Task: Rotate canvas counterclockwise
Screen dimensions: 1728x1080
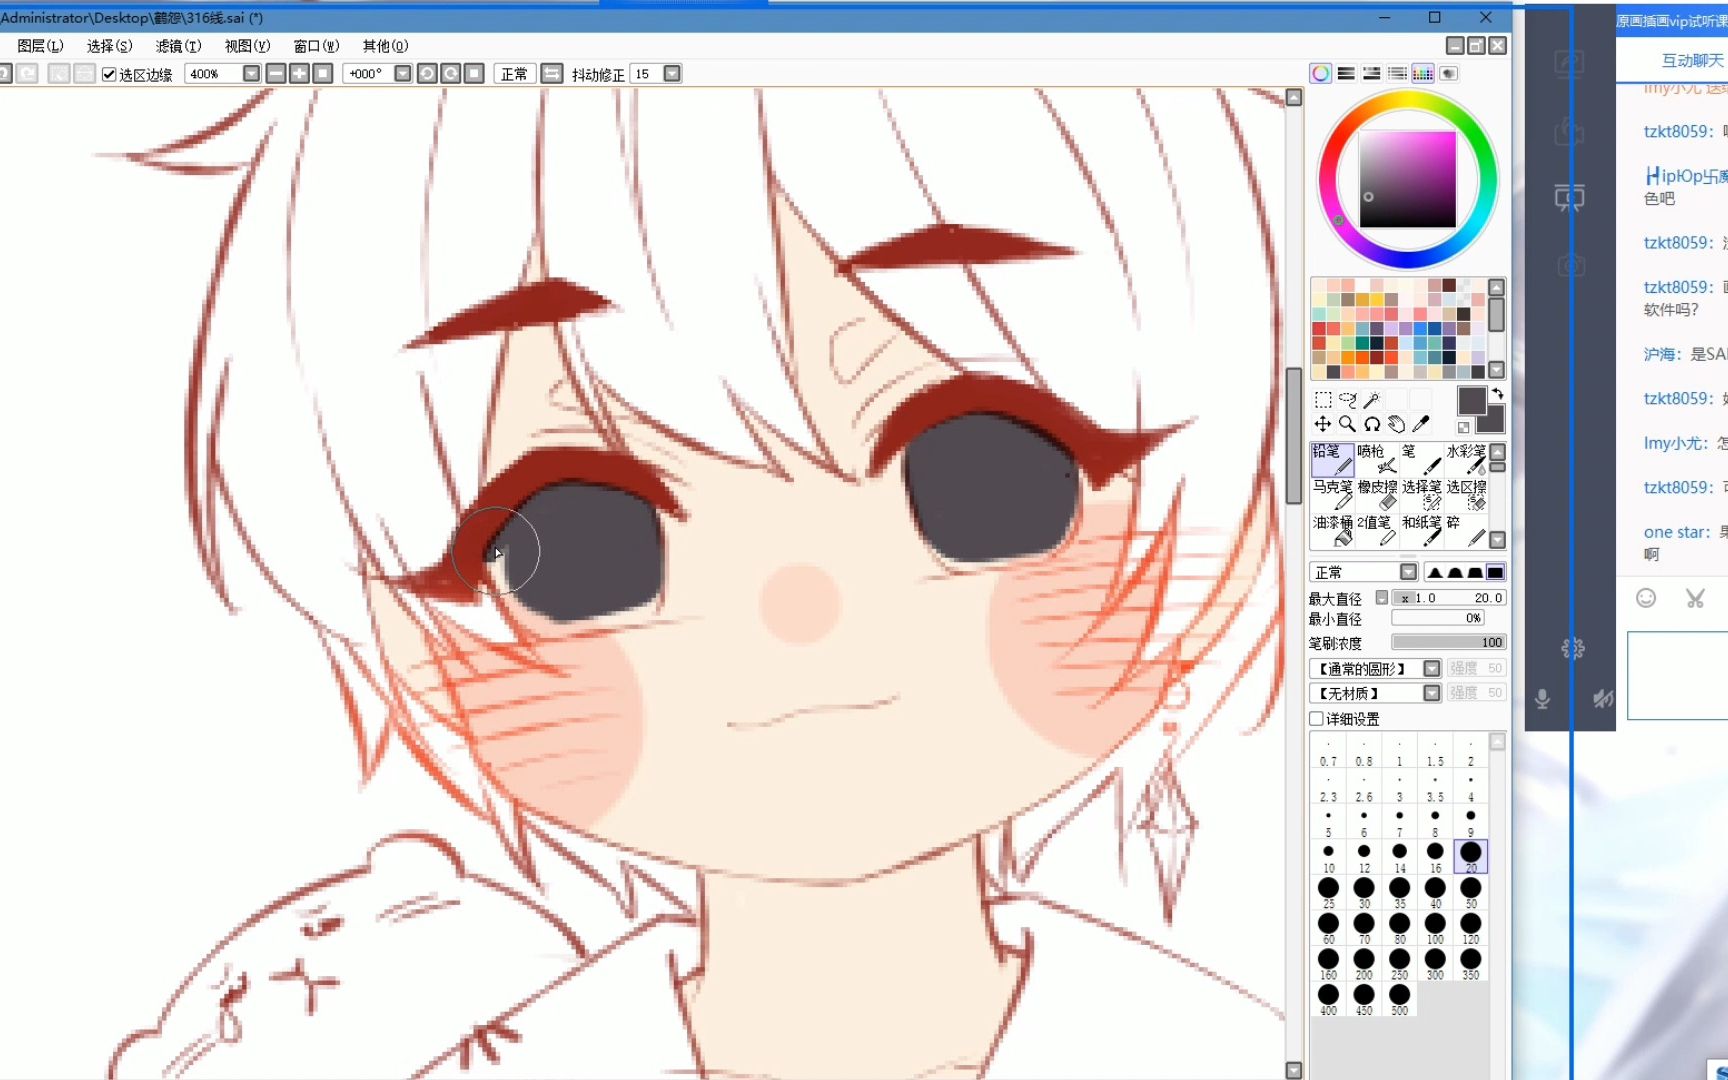Action: [x=427, y=73]
